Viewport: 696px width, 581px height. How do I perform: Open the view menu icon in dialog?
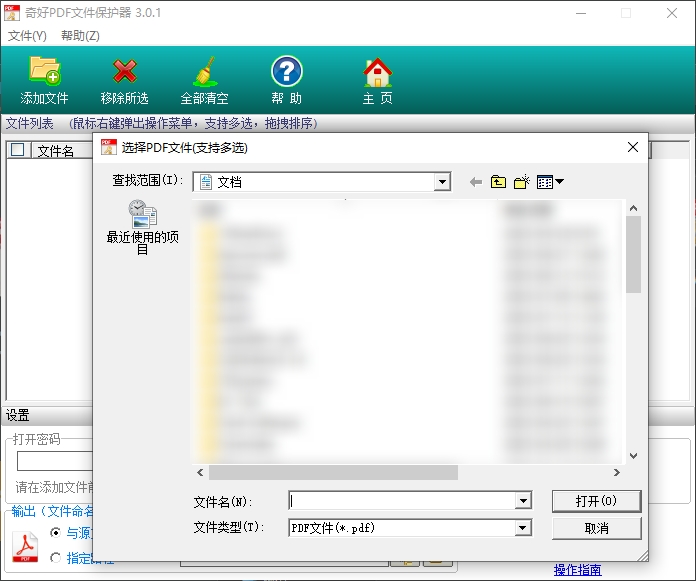tap(550, 182)
